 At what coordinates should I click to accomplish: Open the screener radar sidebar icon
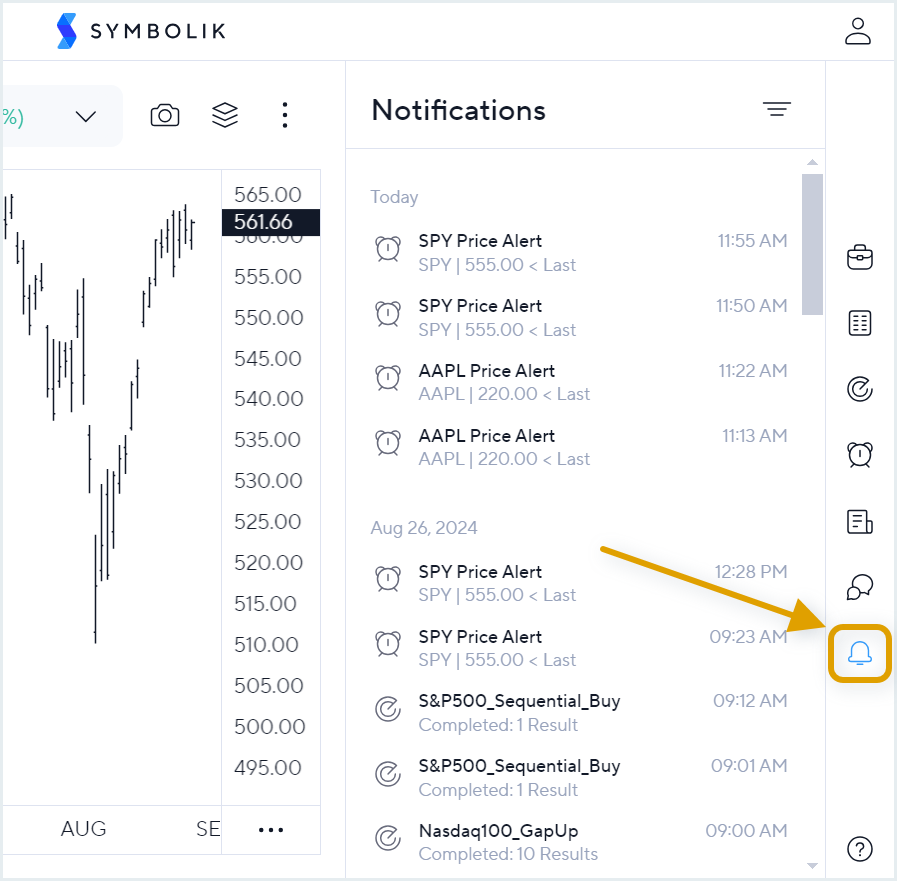point(859,388)
